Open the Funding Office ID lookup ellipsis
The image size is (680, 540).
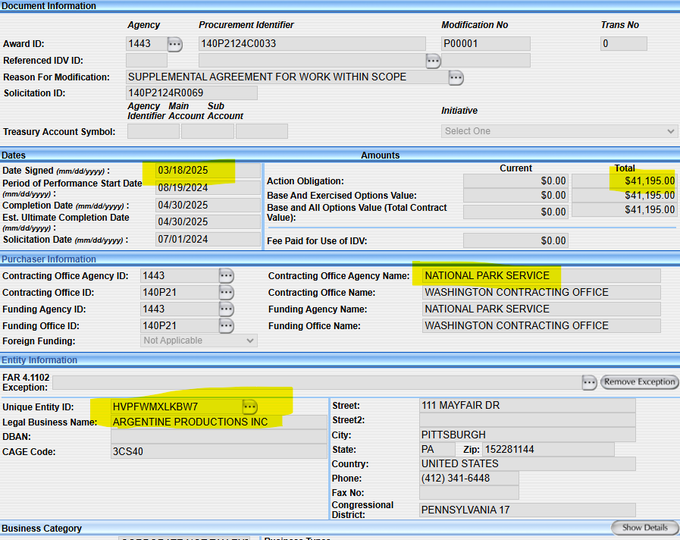226,326
